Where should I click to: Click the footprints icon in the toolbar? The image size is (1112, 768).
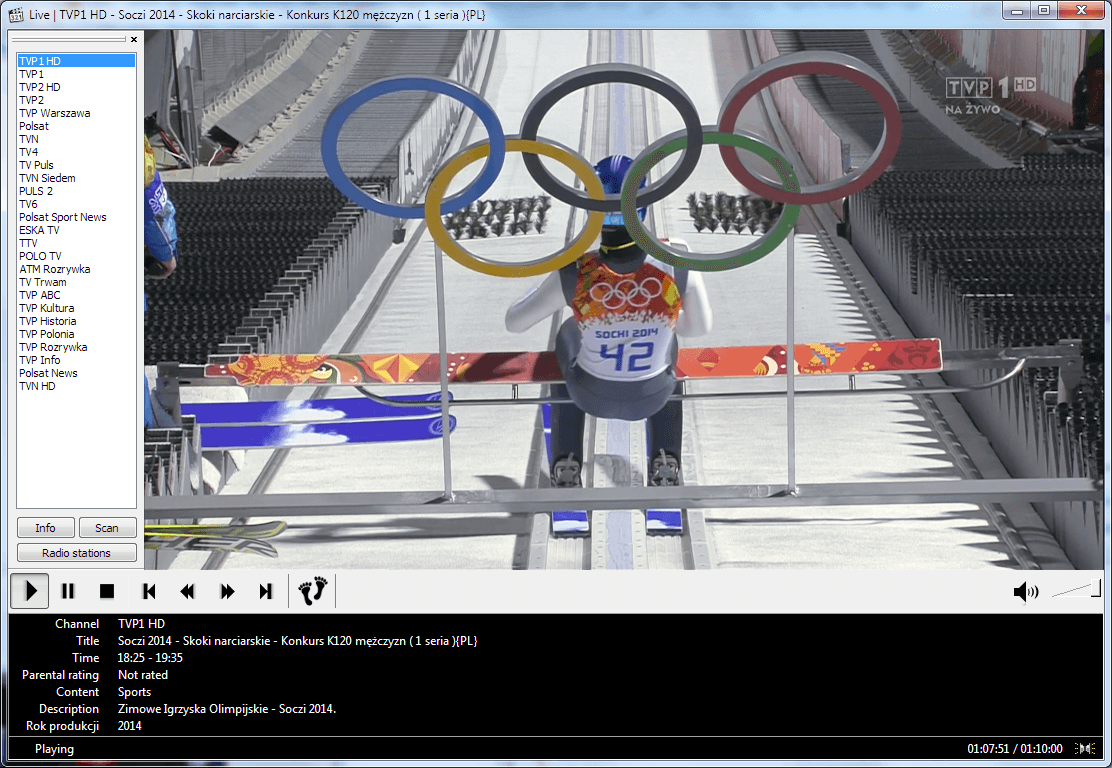[x=312, y=591]
